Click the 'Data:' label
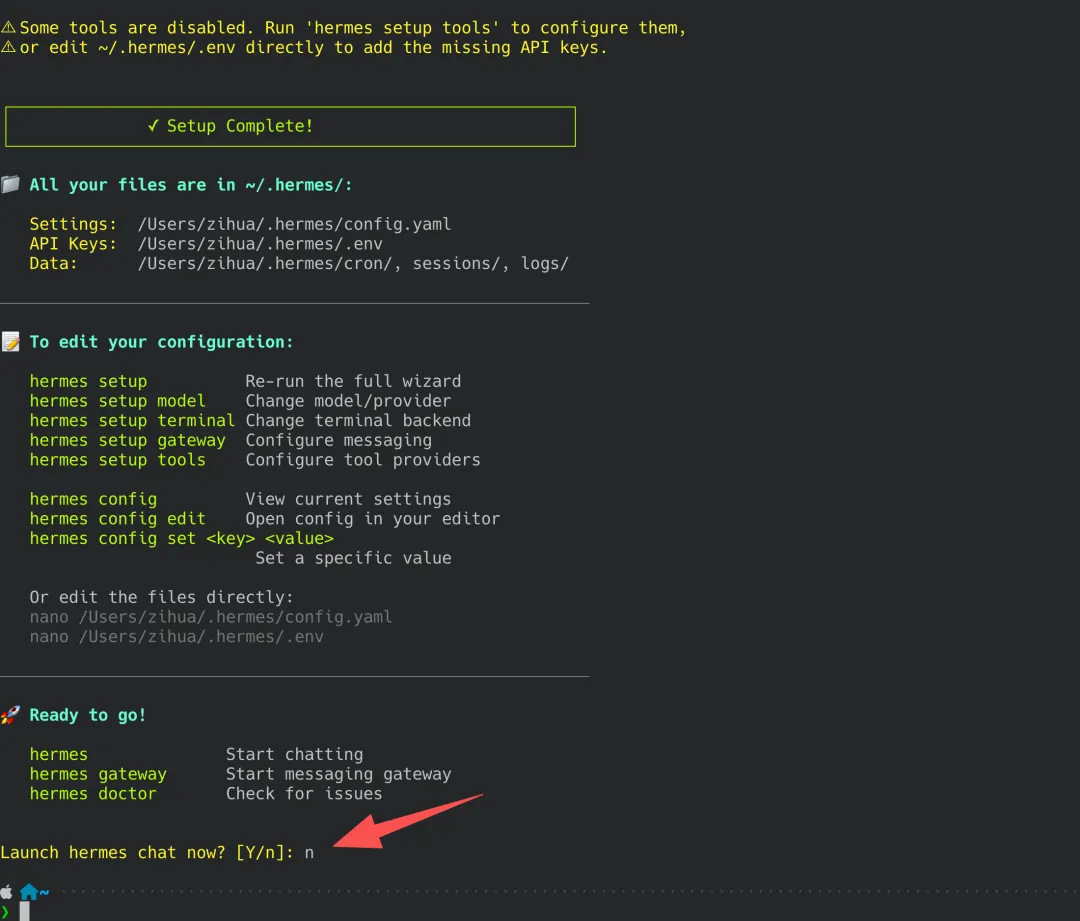1080x921 pixels. tap(54, 263)
